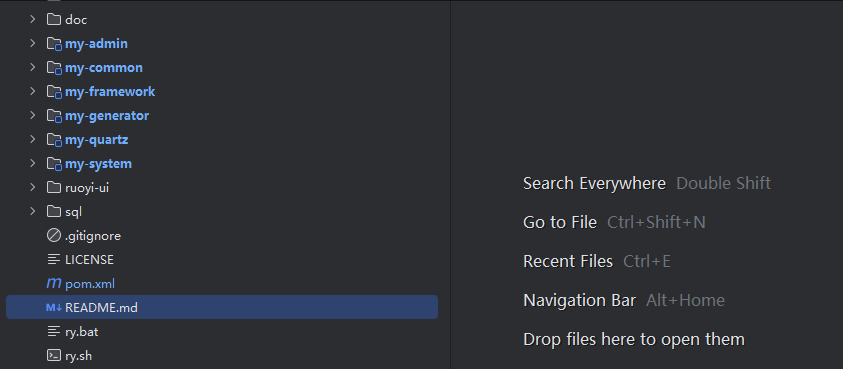Viewport: 843px width, 369px height.
Task: Expand the my-generator module arrow
Action: point(33,116)
